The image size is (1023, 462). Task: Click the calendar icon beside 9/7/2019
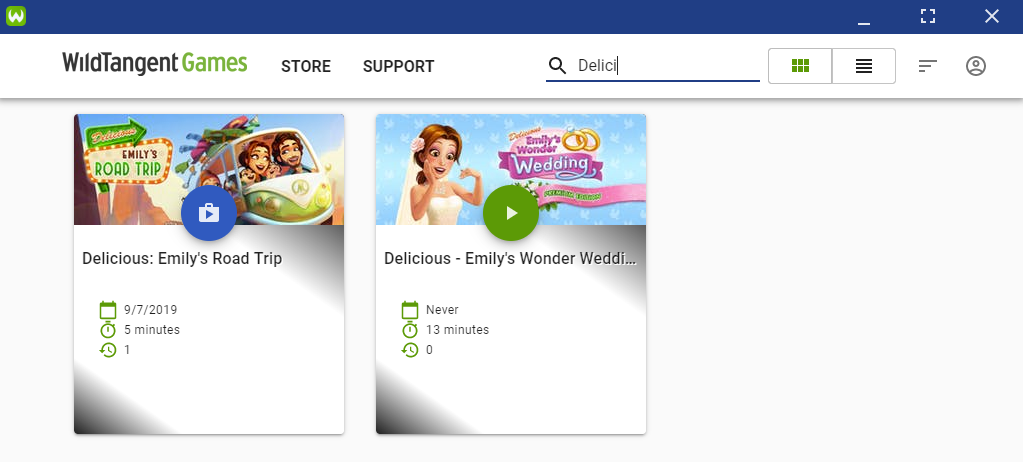(x=108, y=310)
